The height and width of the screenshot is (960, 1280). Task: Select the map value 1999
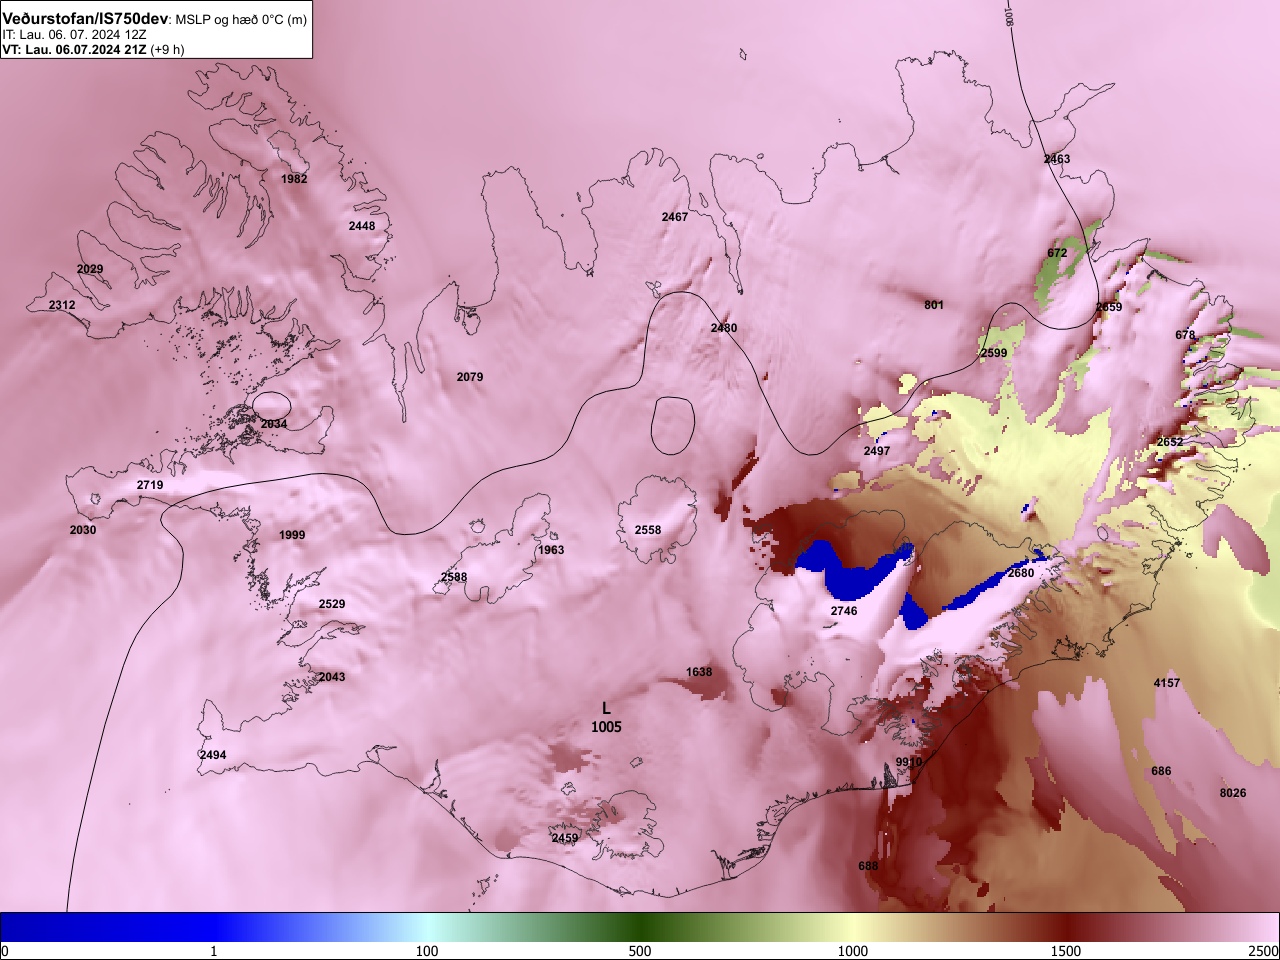point(292,535)
